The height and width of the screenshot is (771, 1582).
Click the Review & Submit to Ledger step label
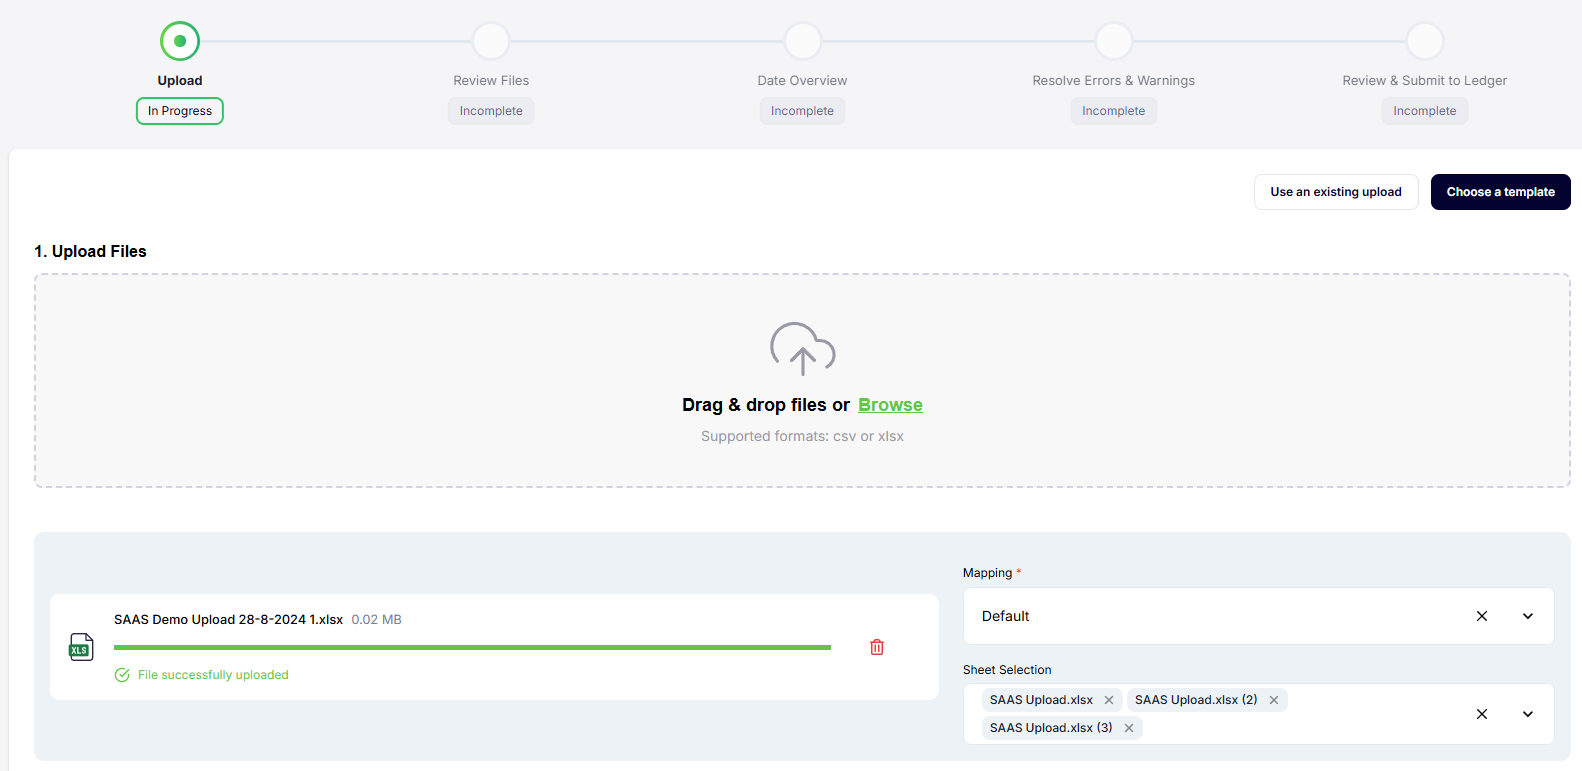click(x=1425, y=81)
